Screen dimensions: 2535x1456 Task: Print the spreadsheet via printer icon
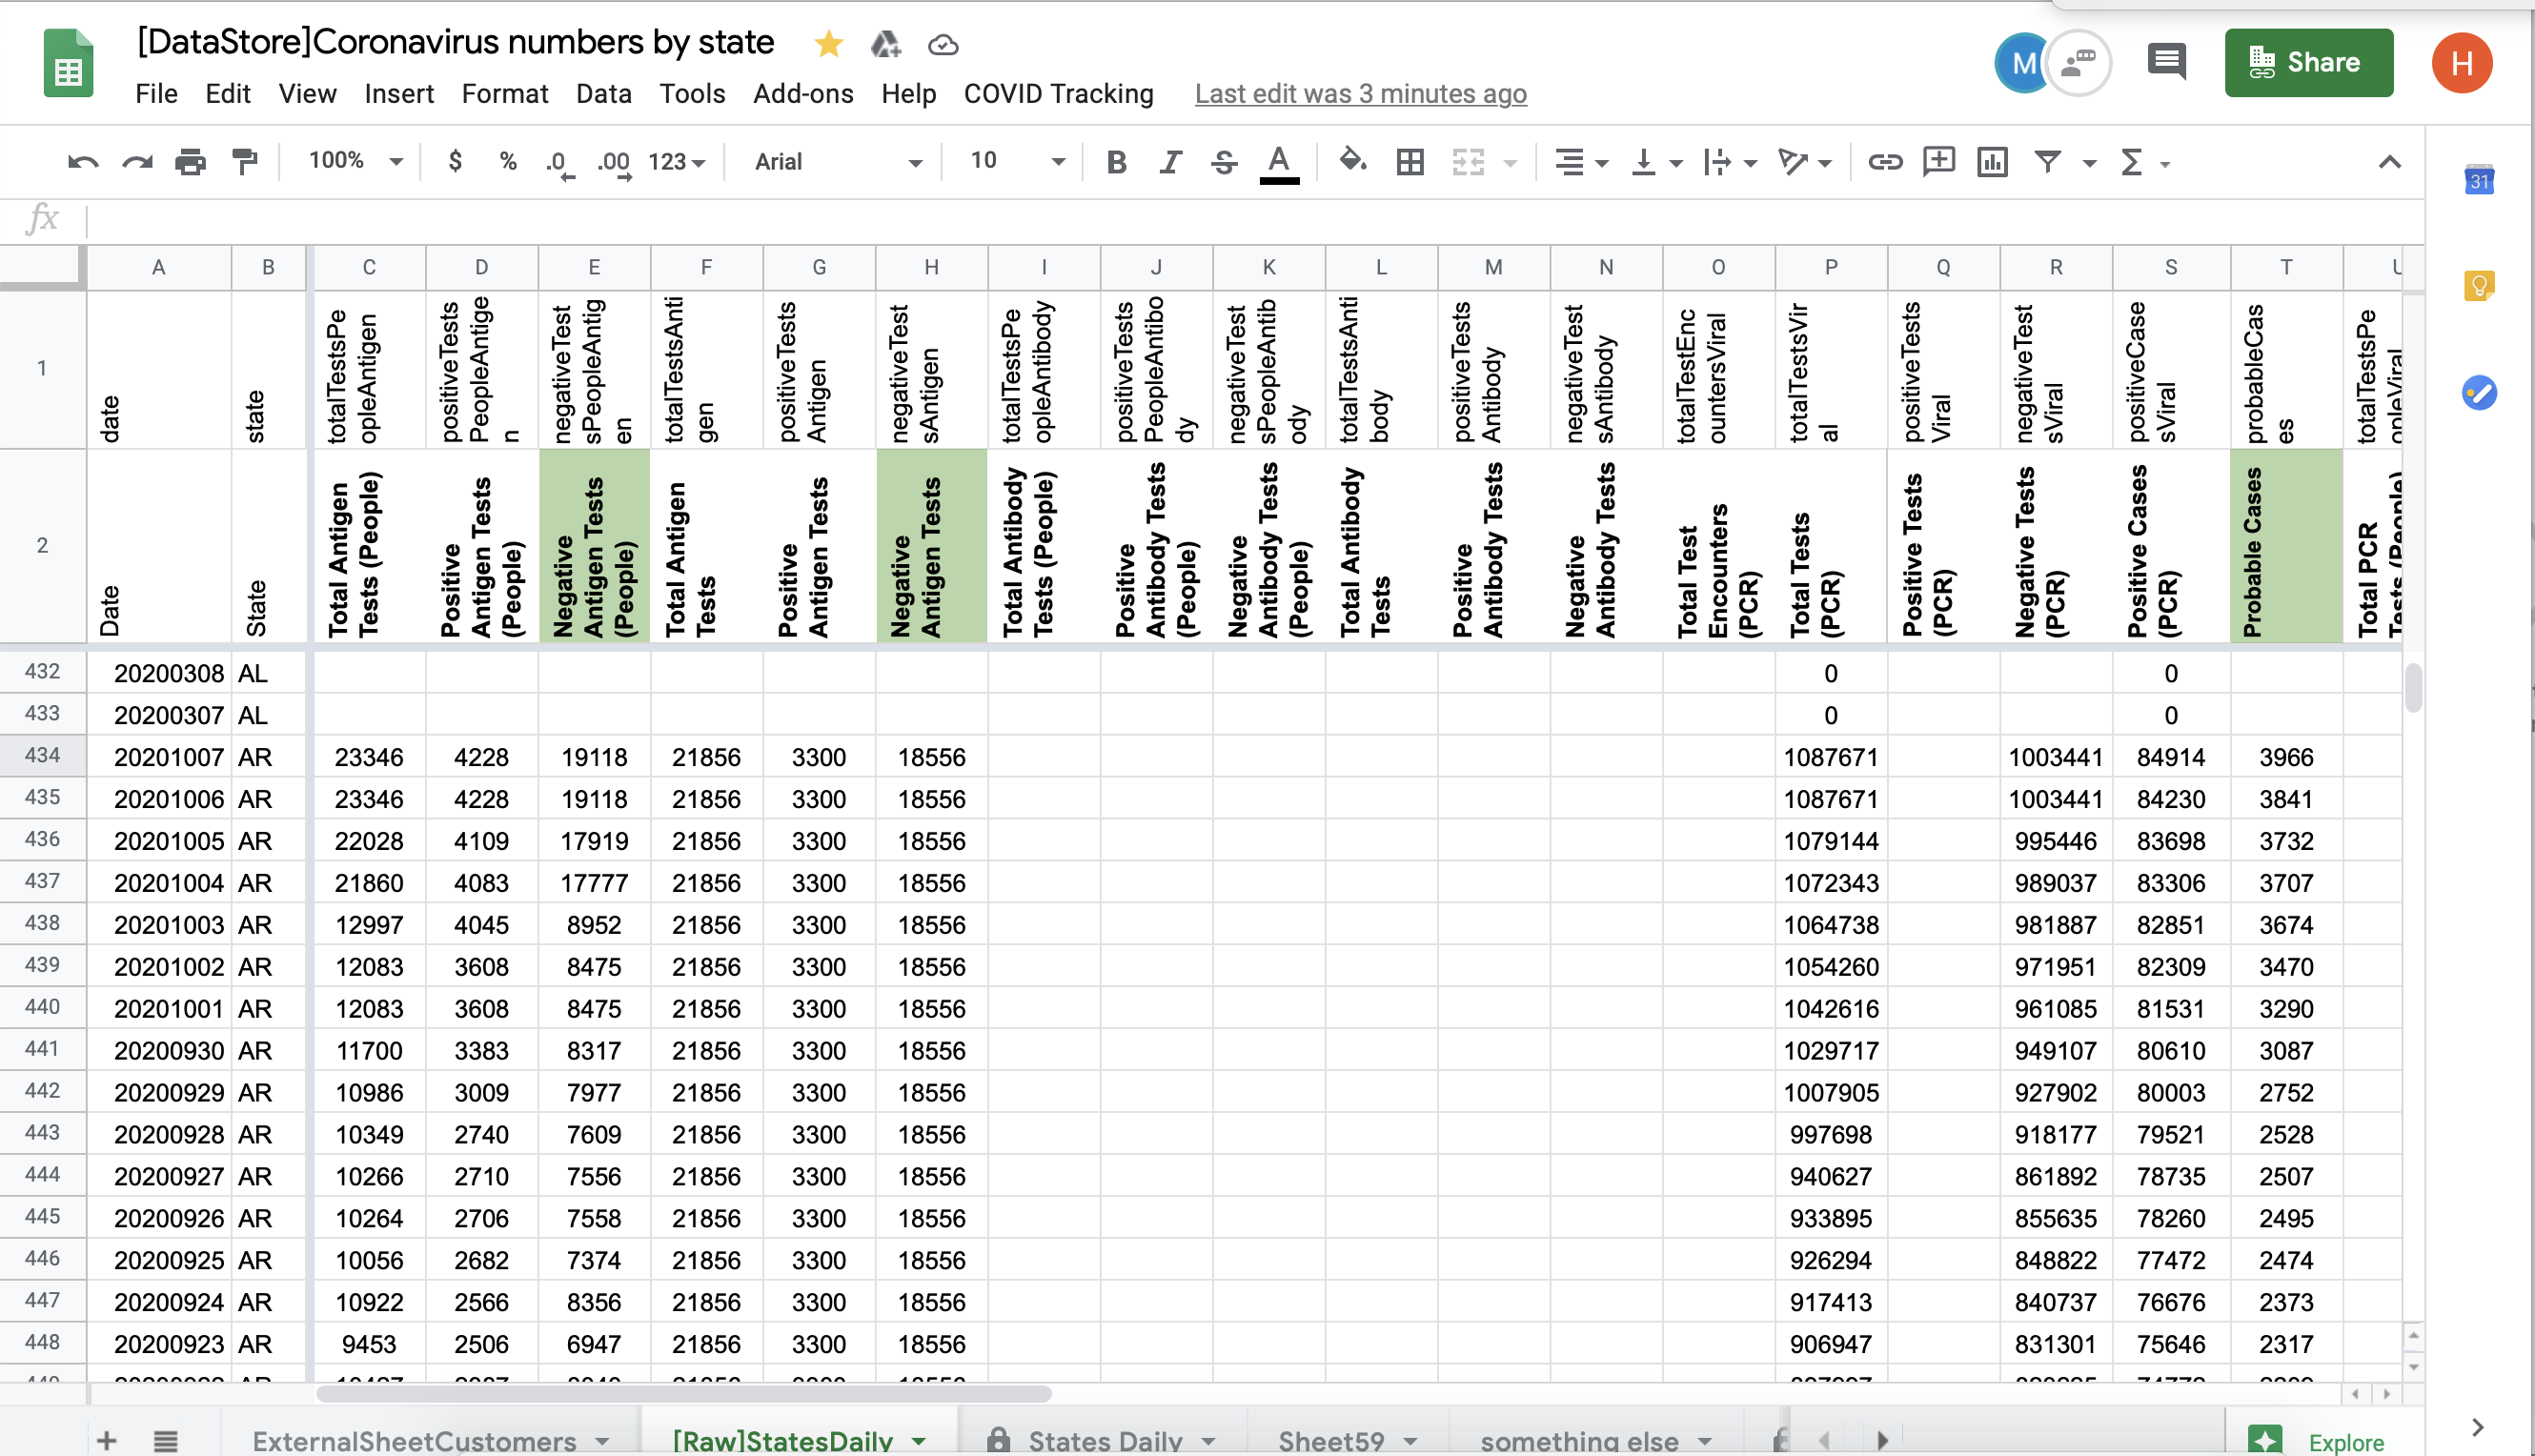[190, 162]
